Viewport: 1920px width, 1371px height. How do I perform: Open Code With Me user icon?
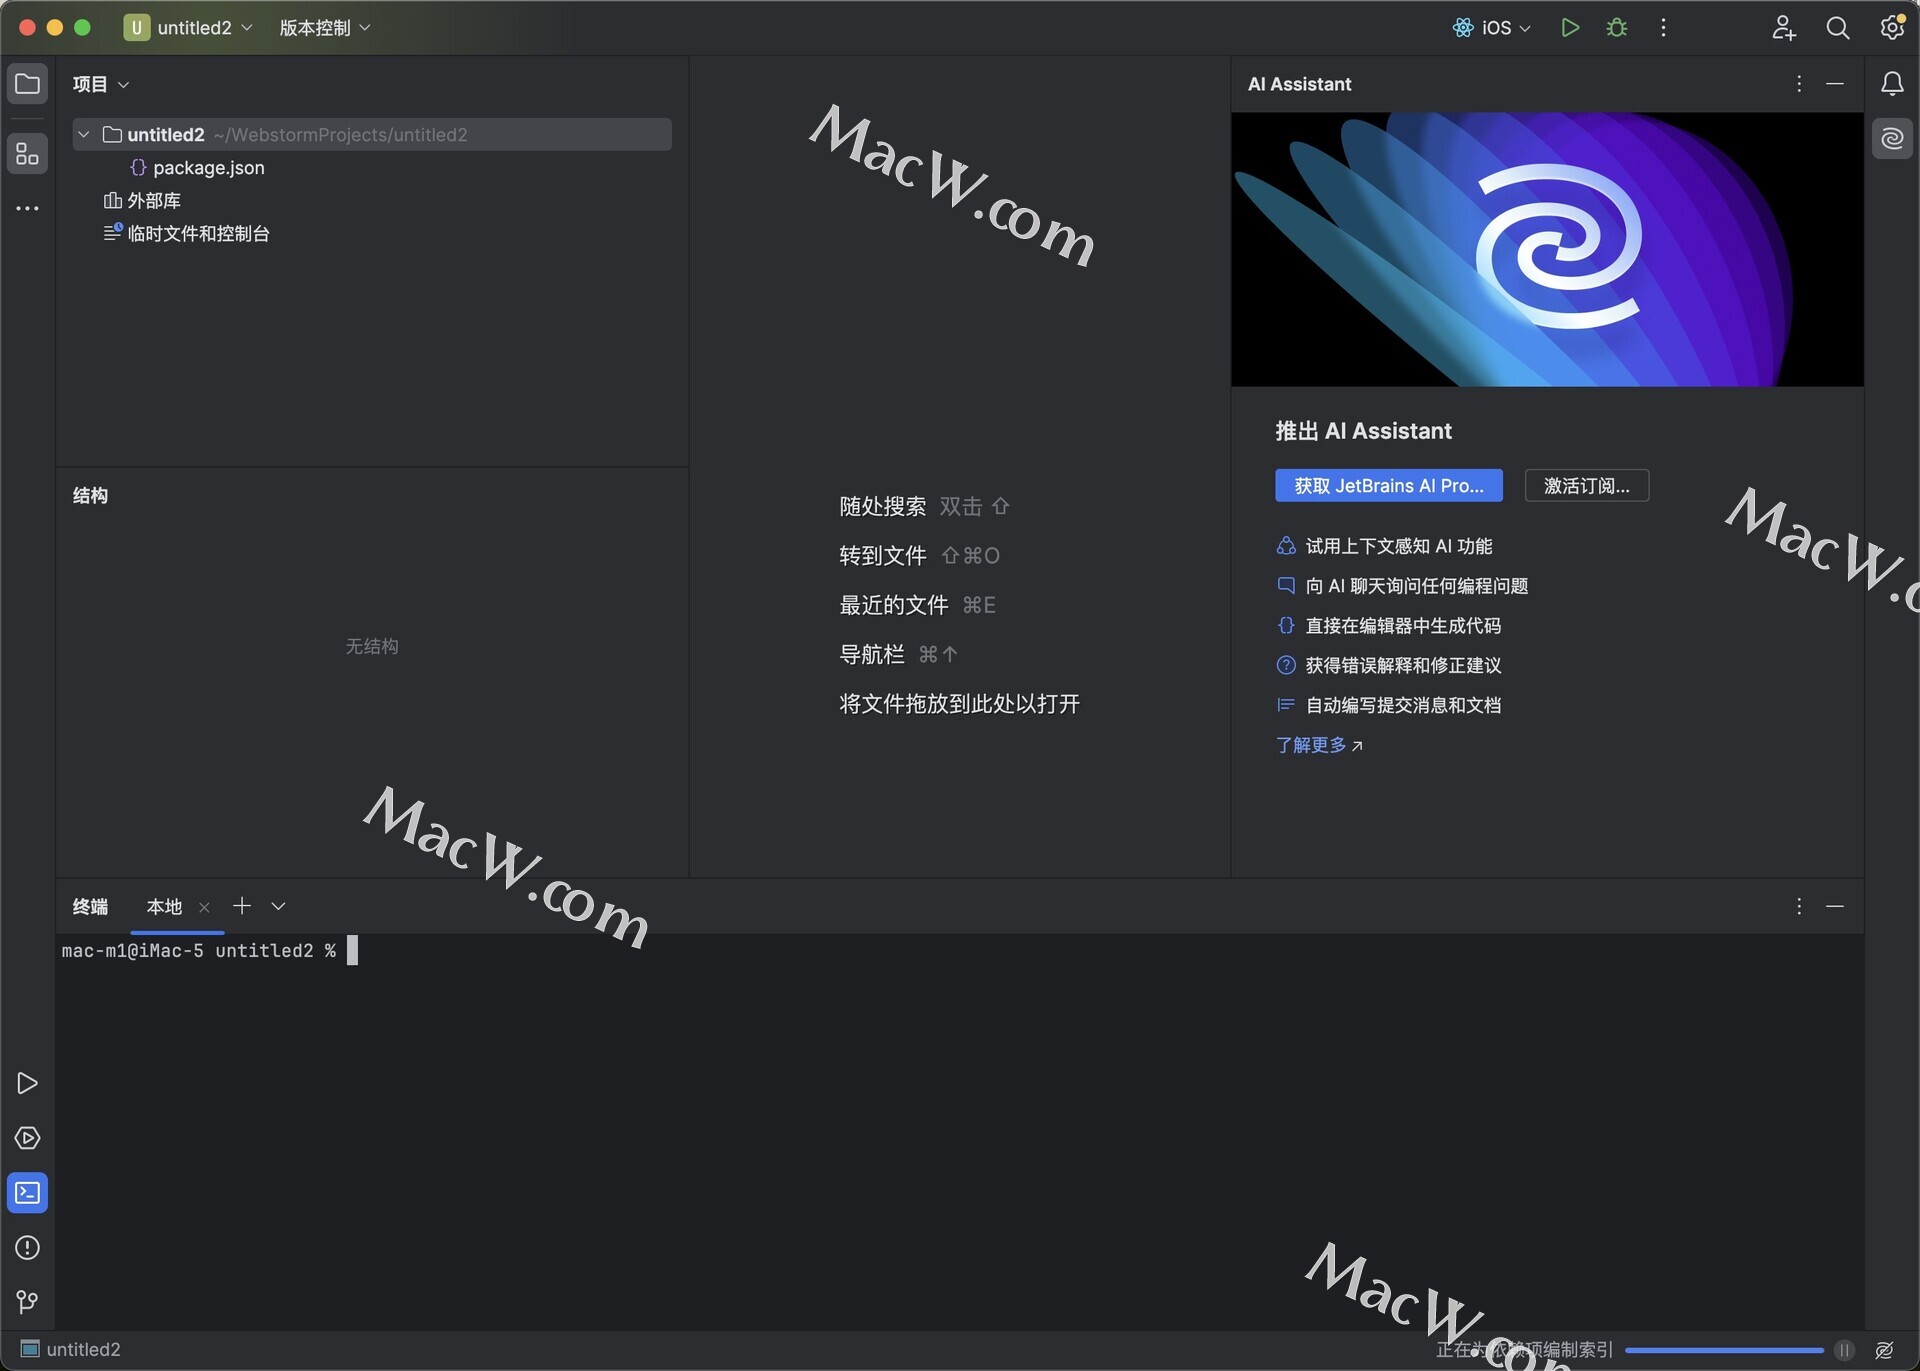pyautogui.click(x=1783, y=28)
